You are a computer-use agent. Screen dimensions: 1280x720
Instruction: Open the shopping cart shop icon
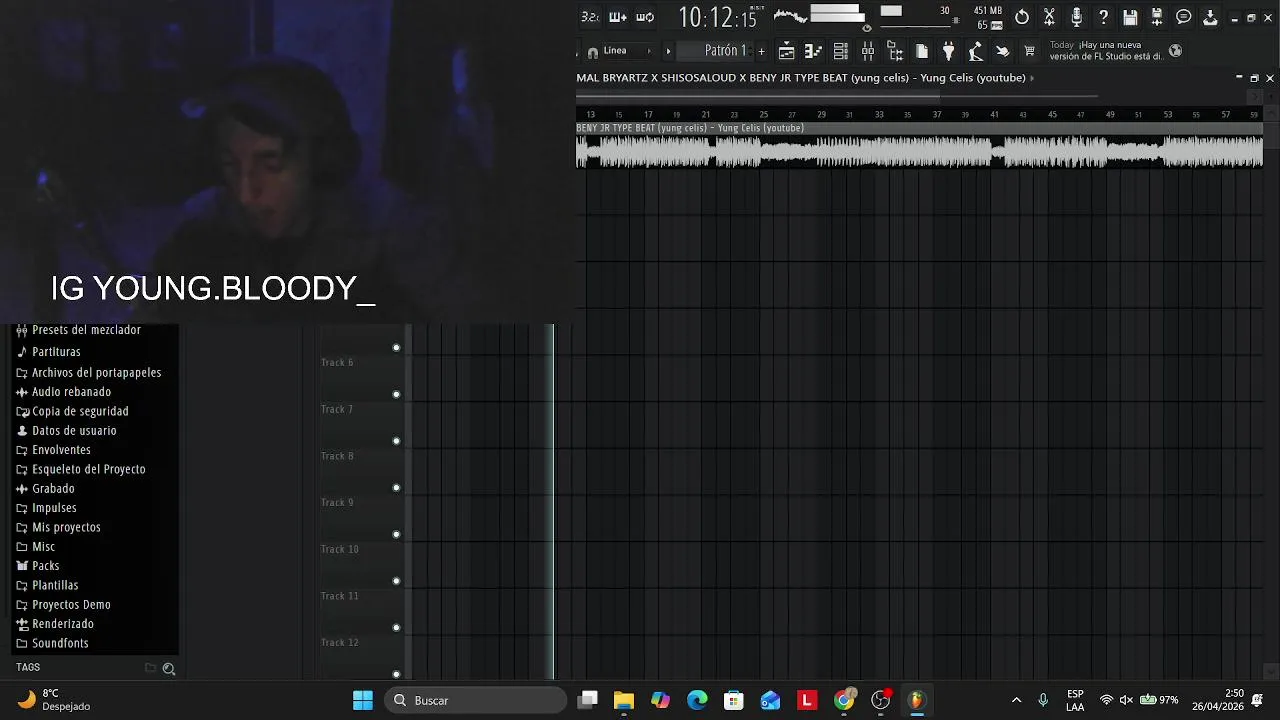[x=1030, y=51]
